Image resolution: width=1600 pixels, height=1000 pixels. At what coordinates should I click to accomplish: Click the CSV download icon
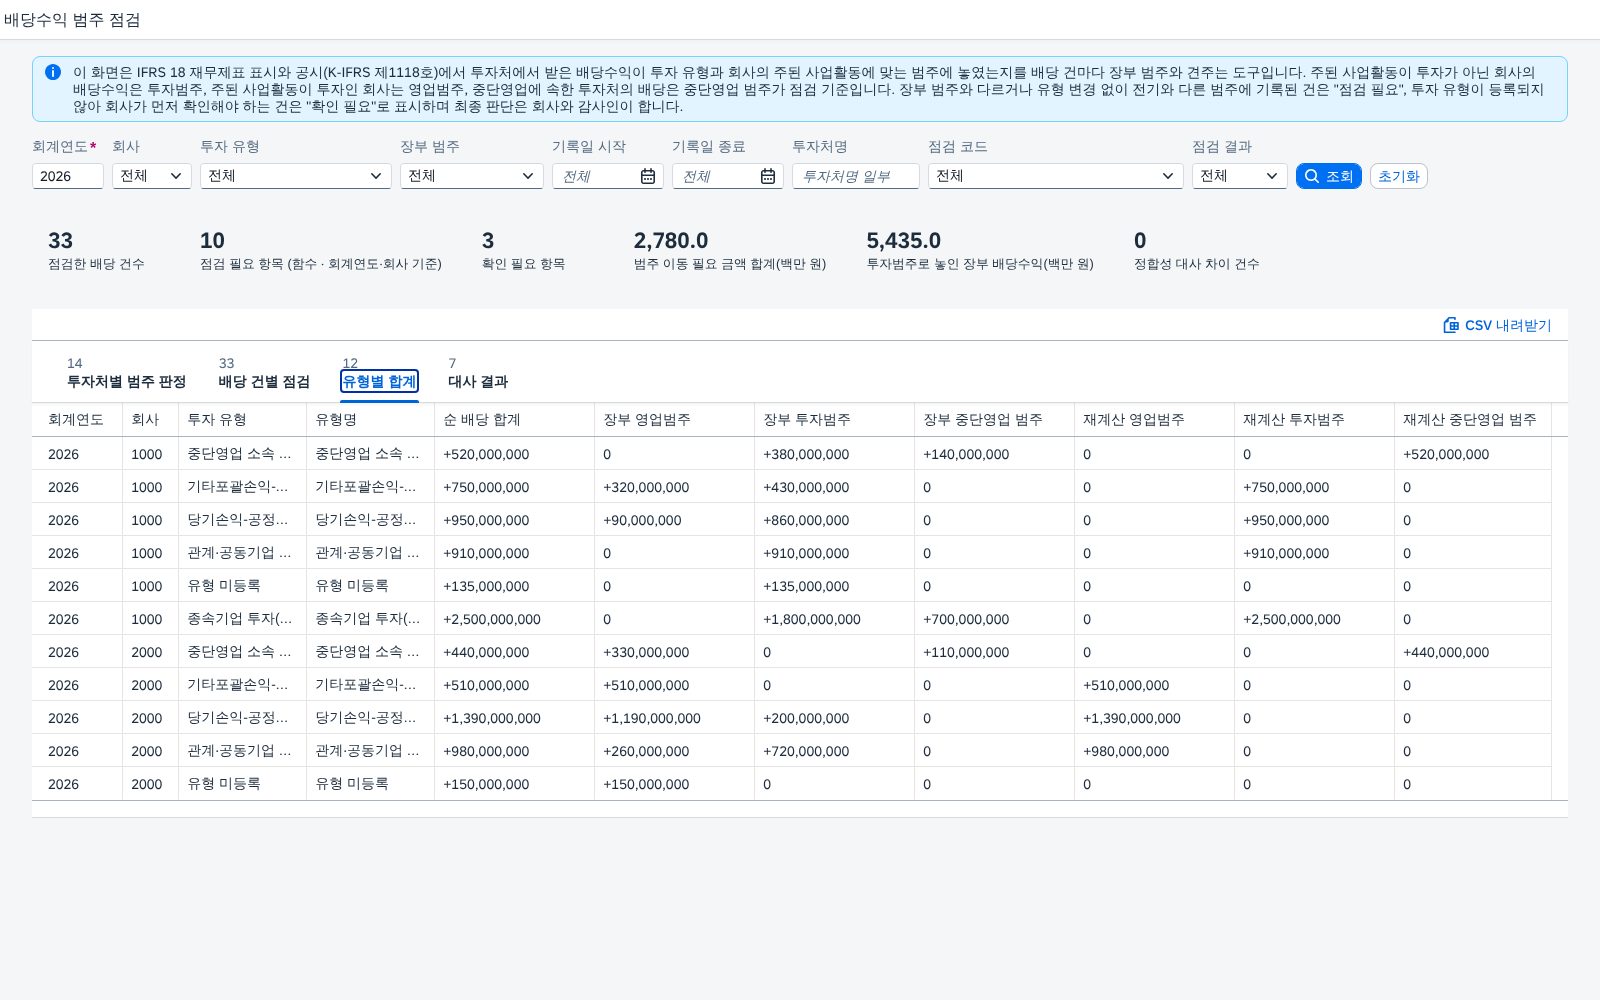1451,325
